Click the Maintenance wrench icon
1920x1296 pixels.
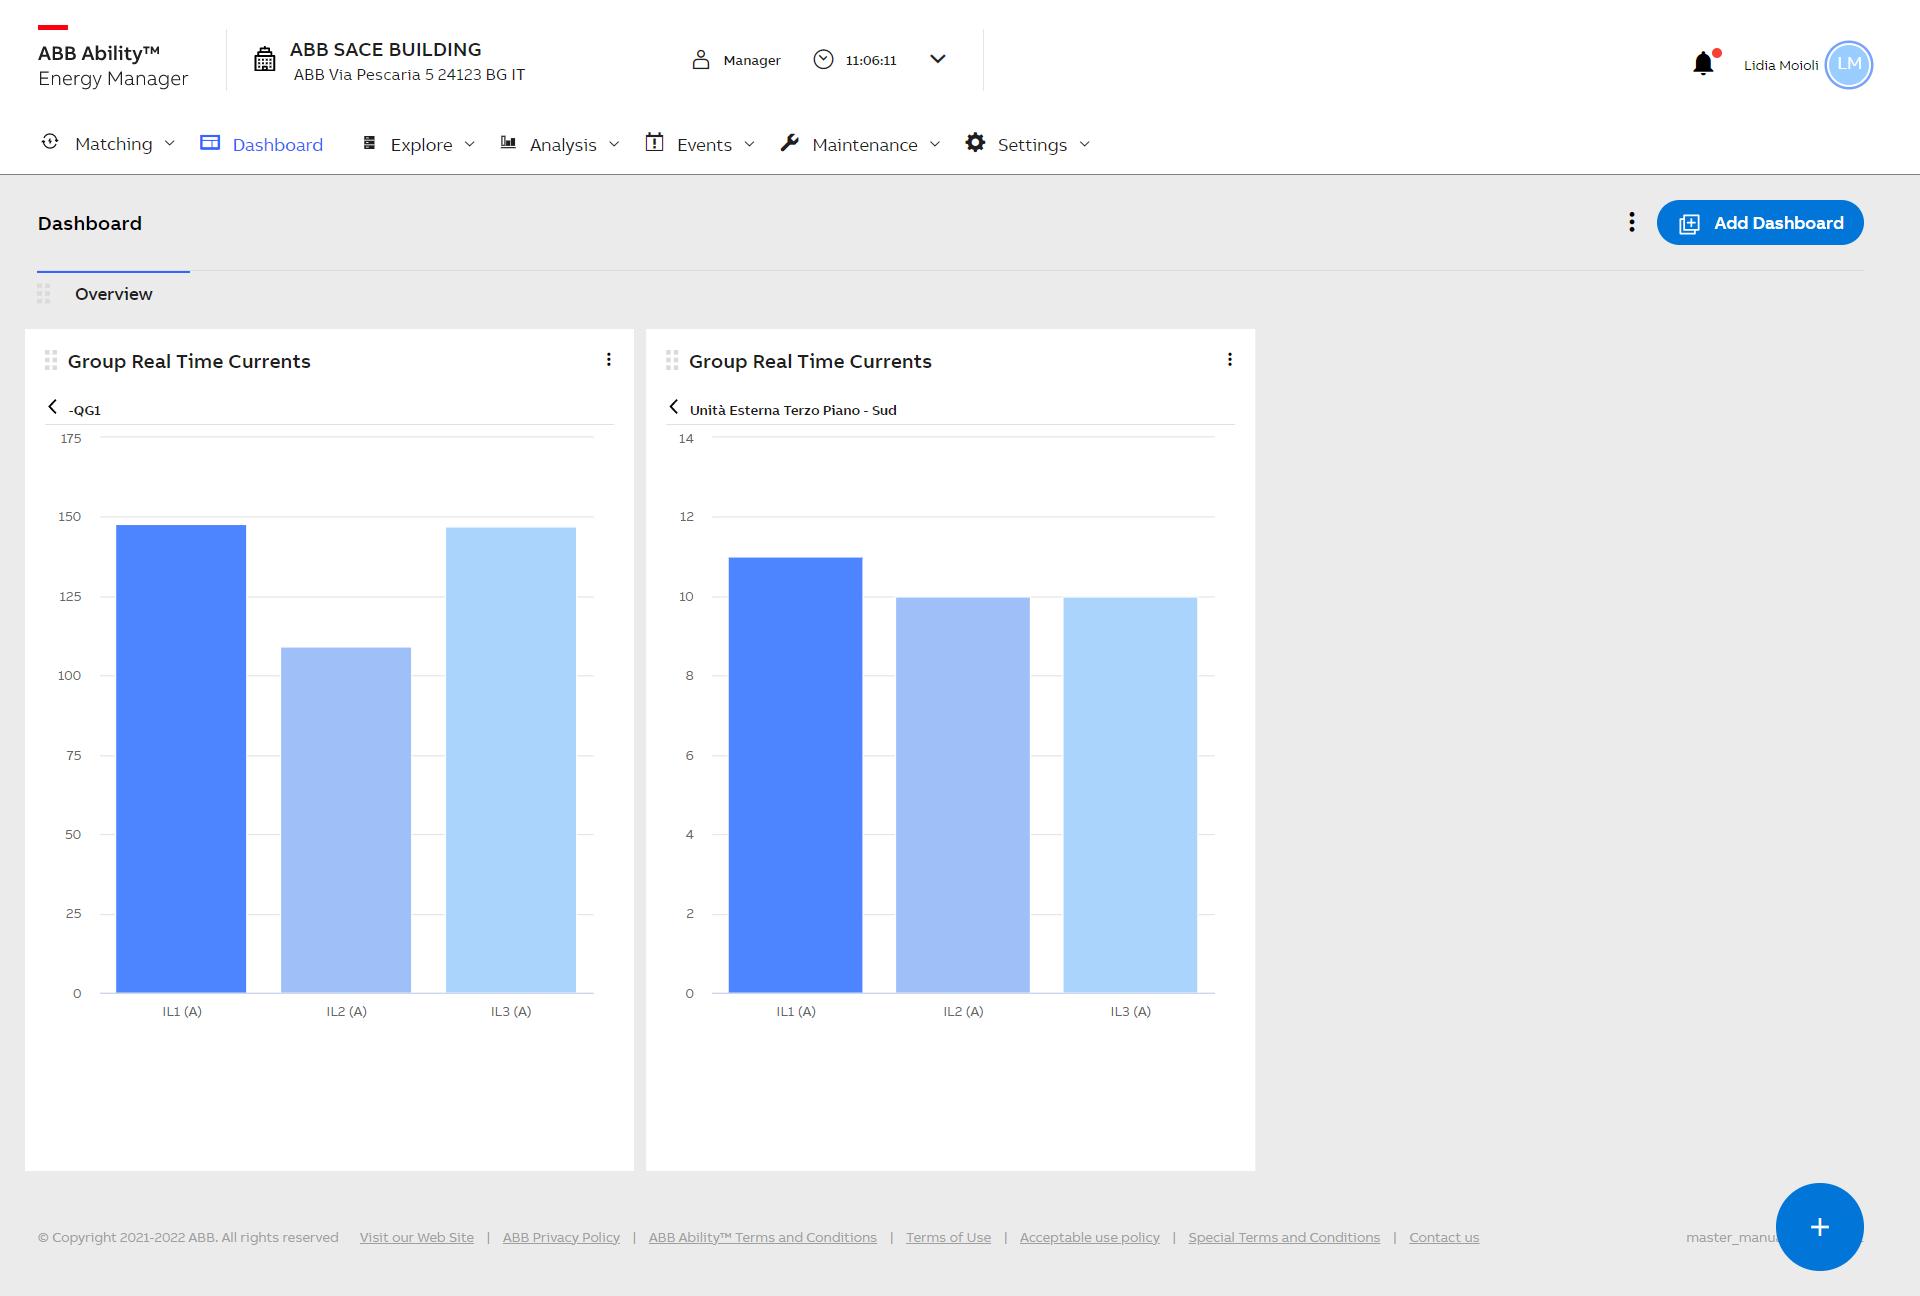click(789, 142)
